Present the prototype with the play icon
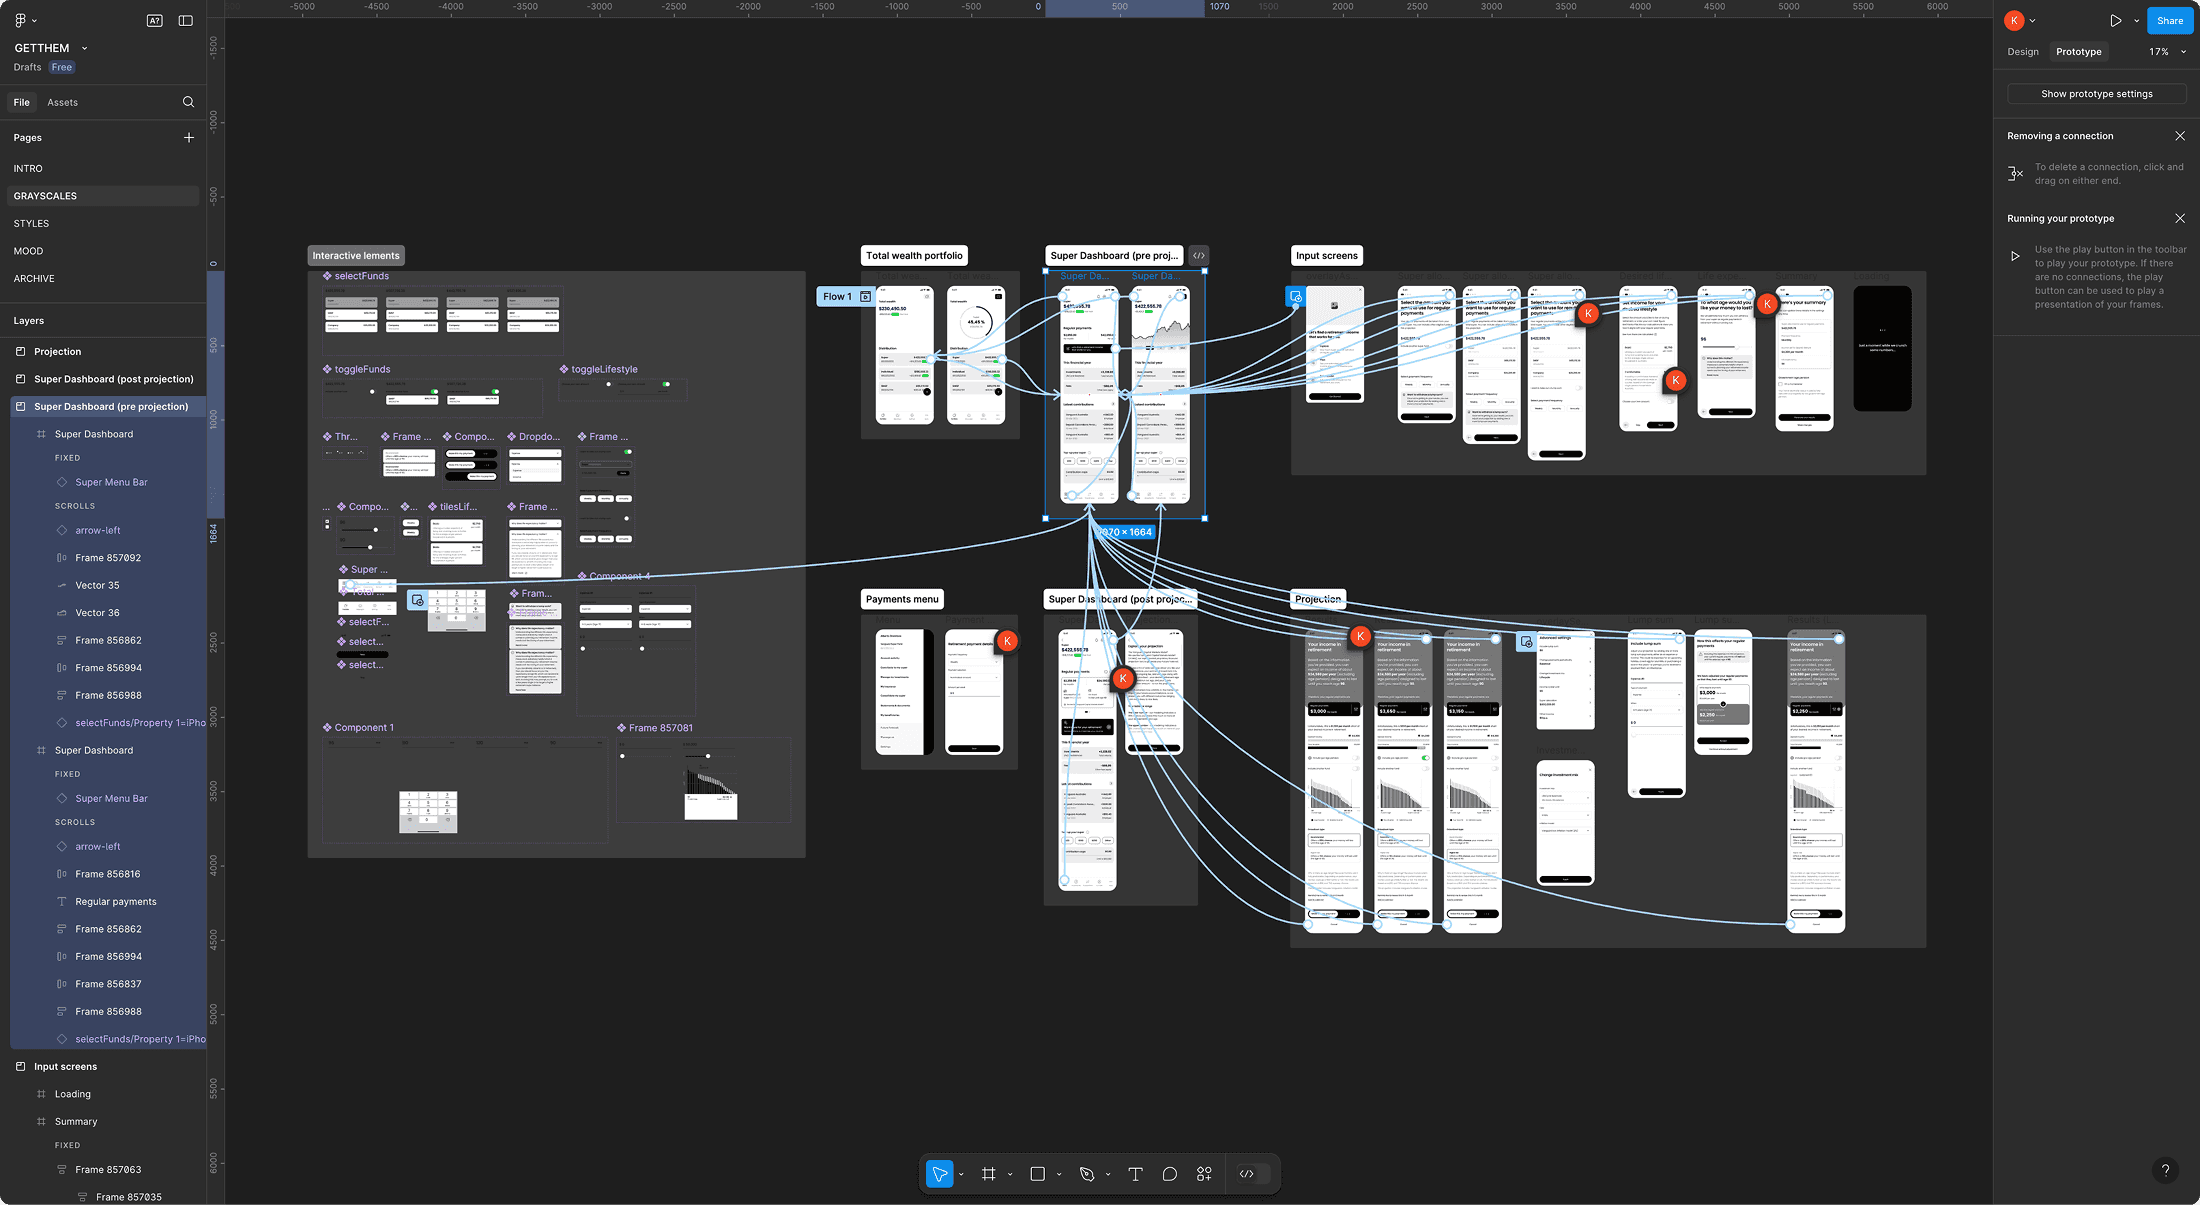Image resolution: width=2200 pixels, height=1205 pixels. coord(2116,20)
